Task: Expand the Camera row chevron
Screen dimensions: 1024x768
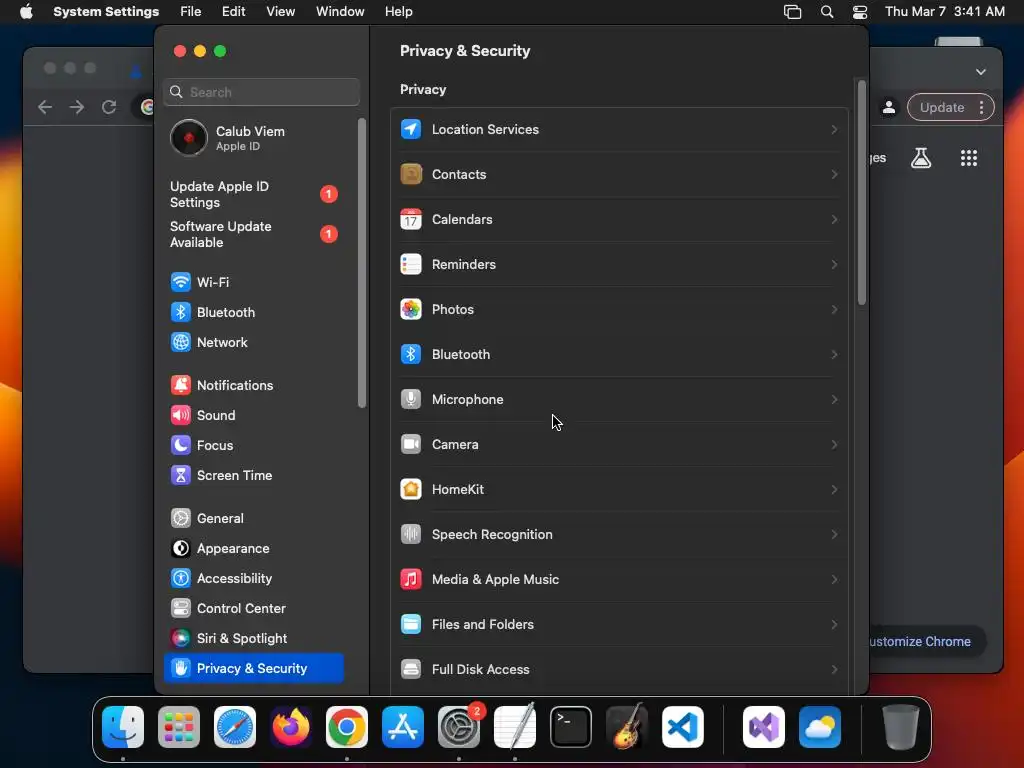Action: tap(834, 444)
